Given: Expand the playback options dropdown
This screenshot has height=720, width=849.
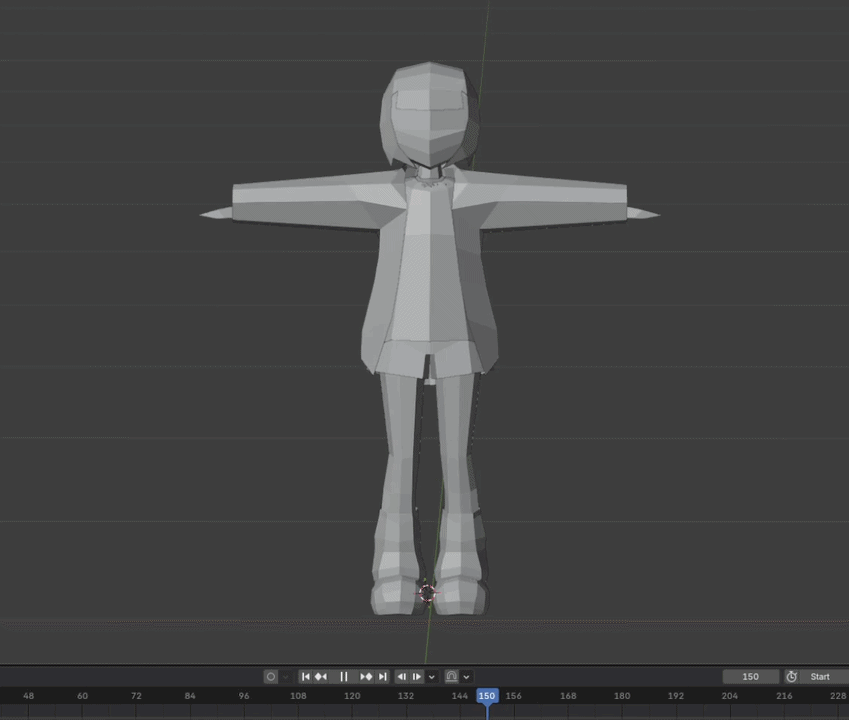Looking at the screenshot, I should tap(432, 677).
